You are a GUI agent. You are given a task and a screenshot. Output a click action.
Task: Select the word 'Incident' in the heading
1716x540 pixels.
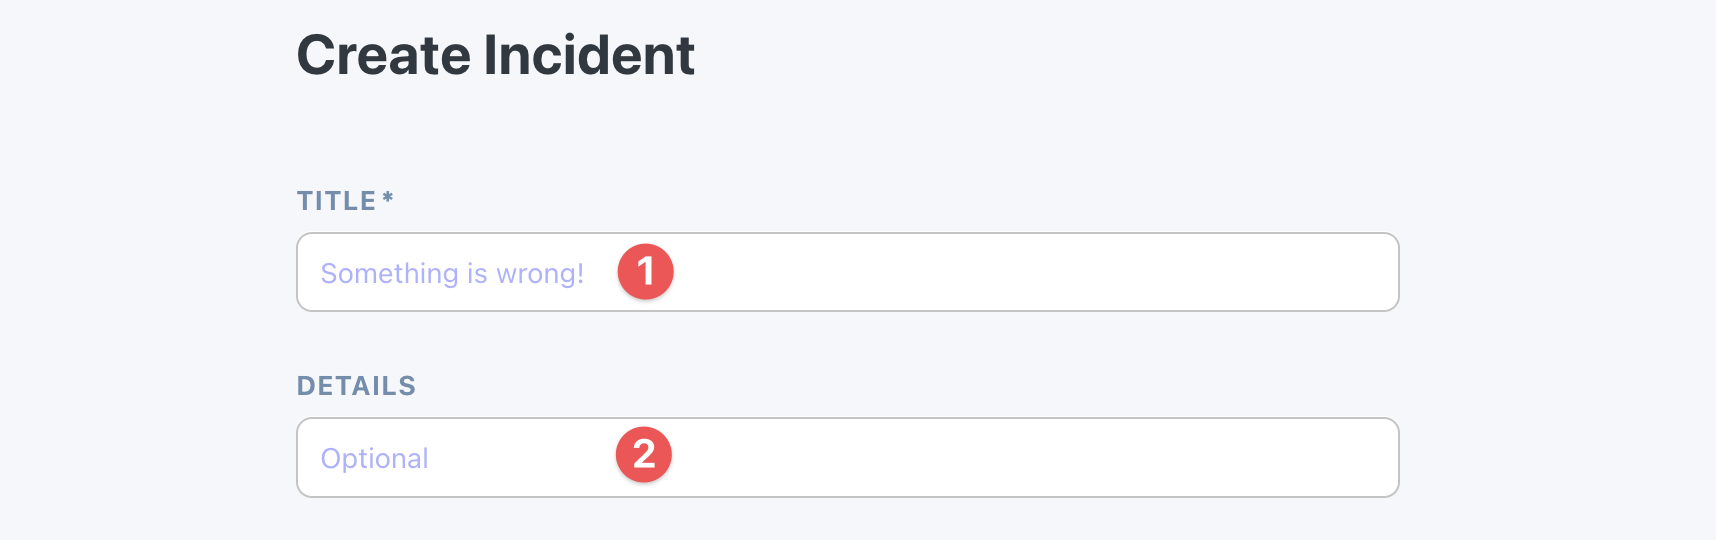pyautogui.click(x=590, y=55)
